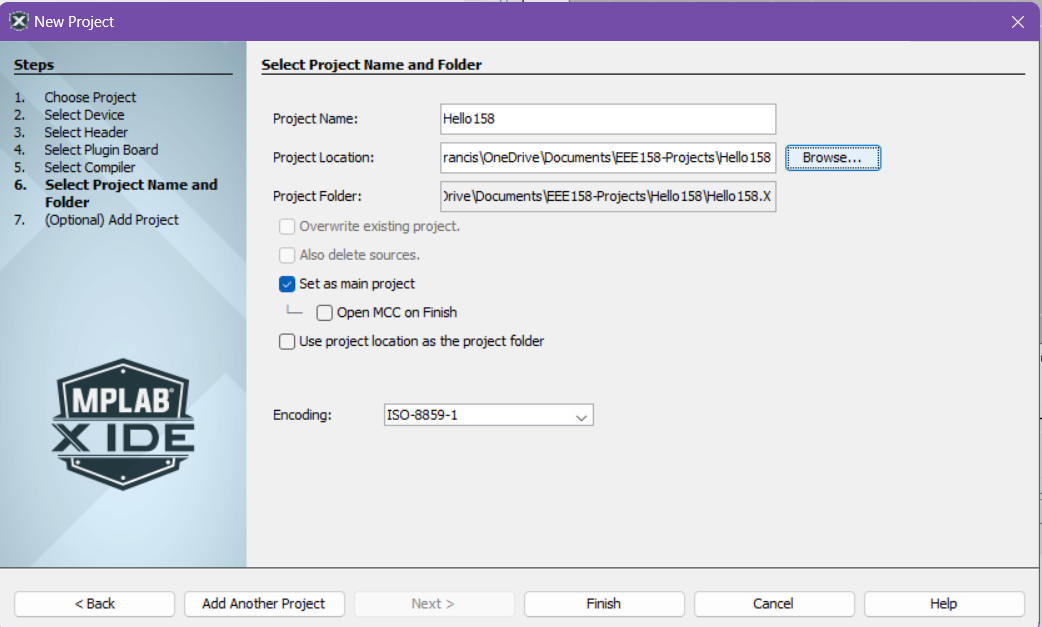Uncheck Set as main project
Image resolution: width=1042 pixels, height=627 pixels.
288,284
